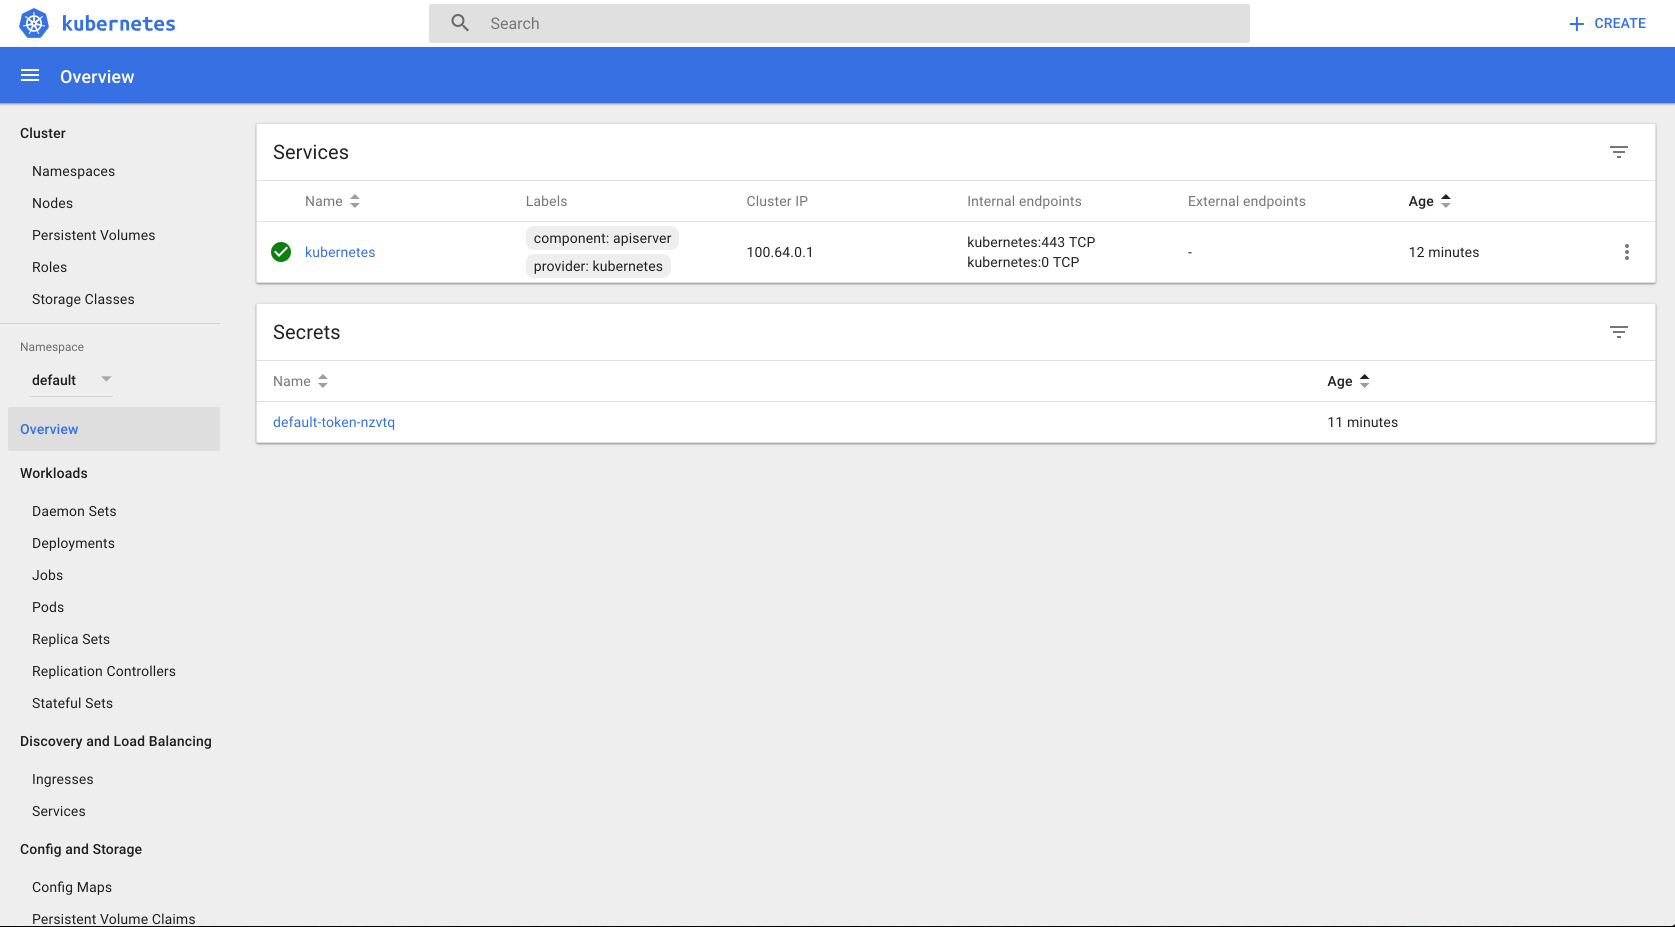1675x927 pixels.
Task: Select Nodes under Cluster section
Action: [x=52, y=203]
